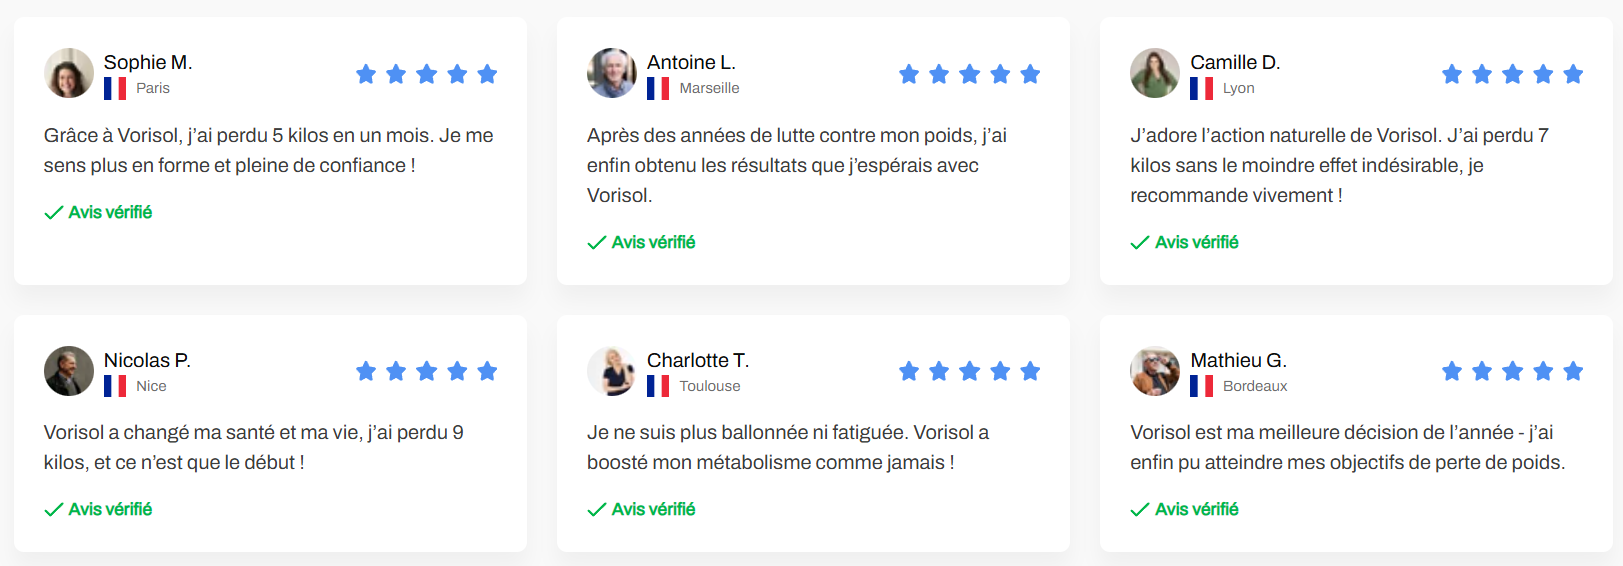Click the French flag next to Toulouse

[x=658, y=386]
